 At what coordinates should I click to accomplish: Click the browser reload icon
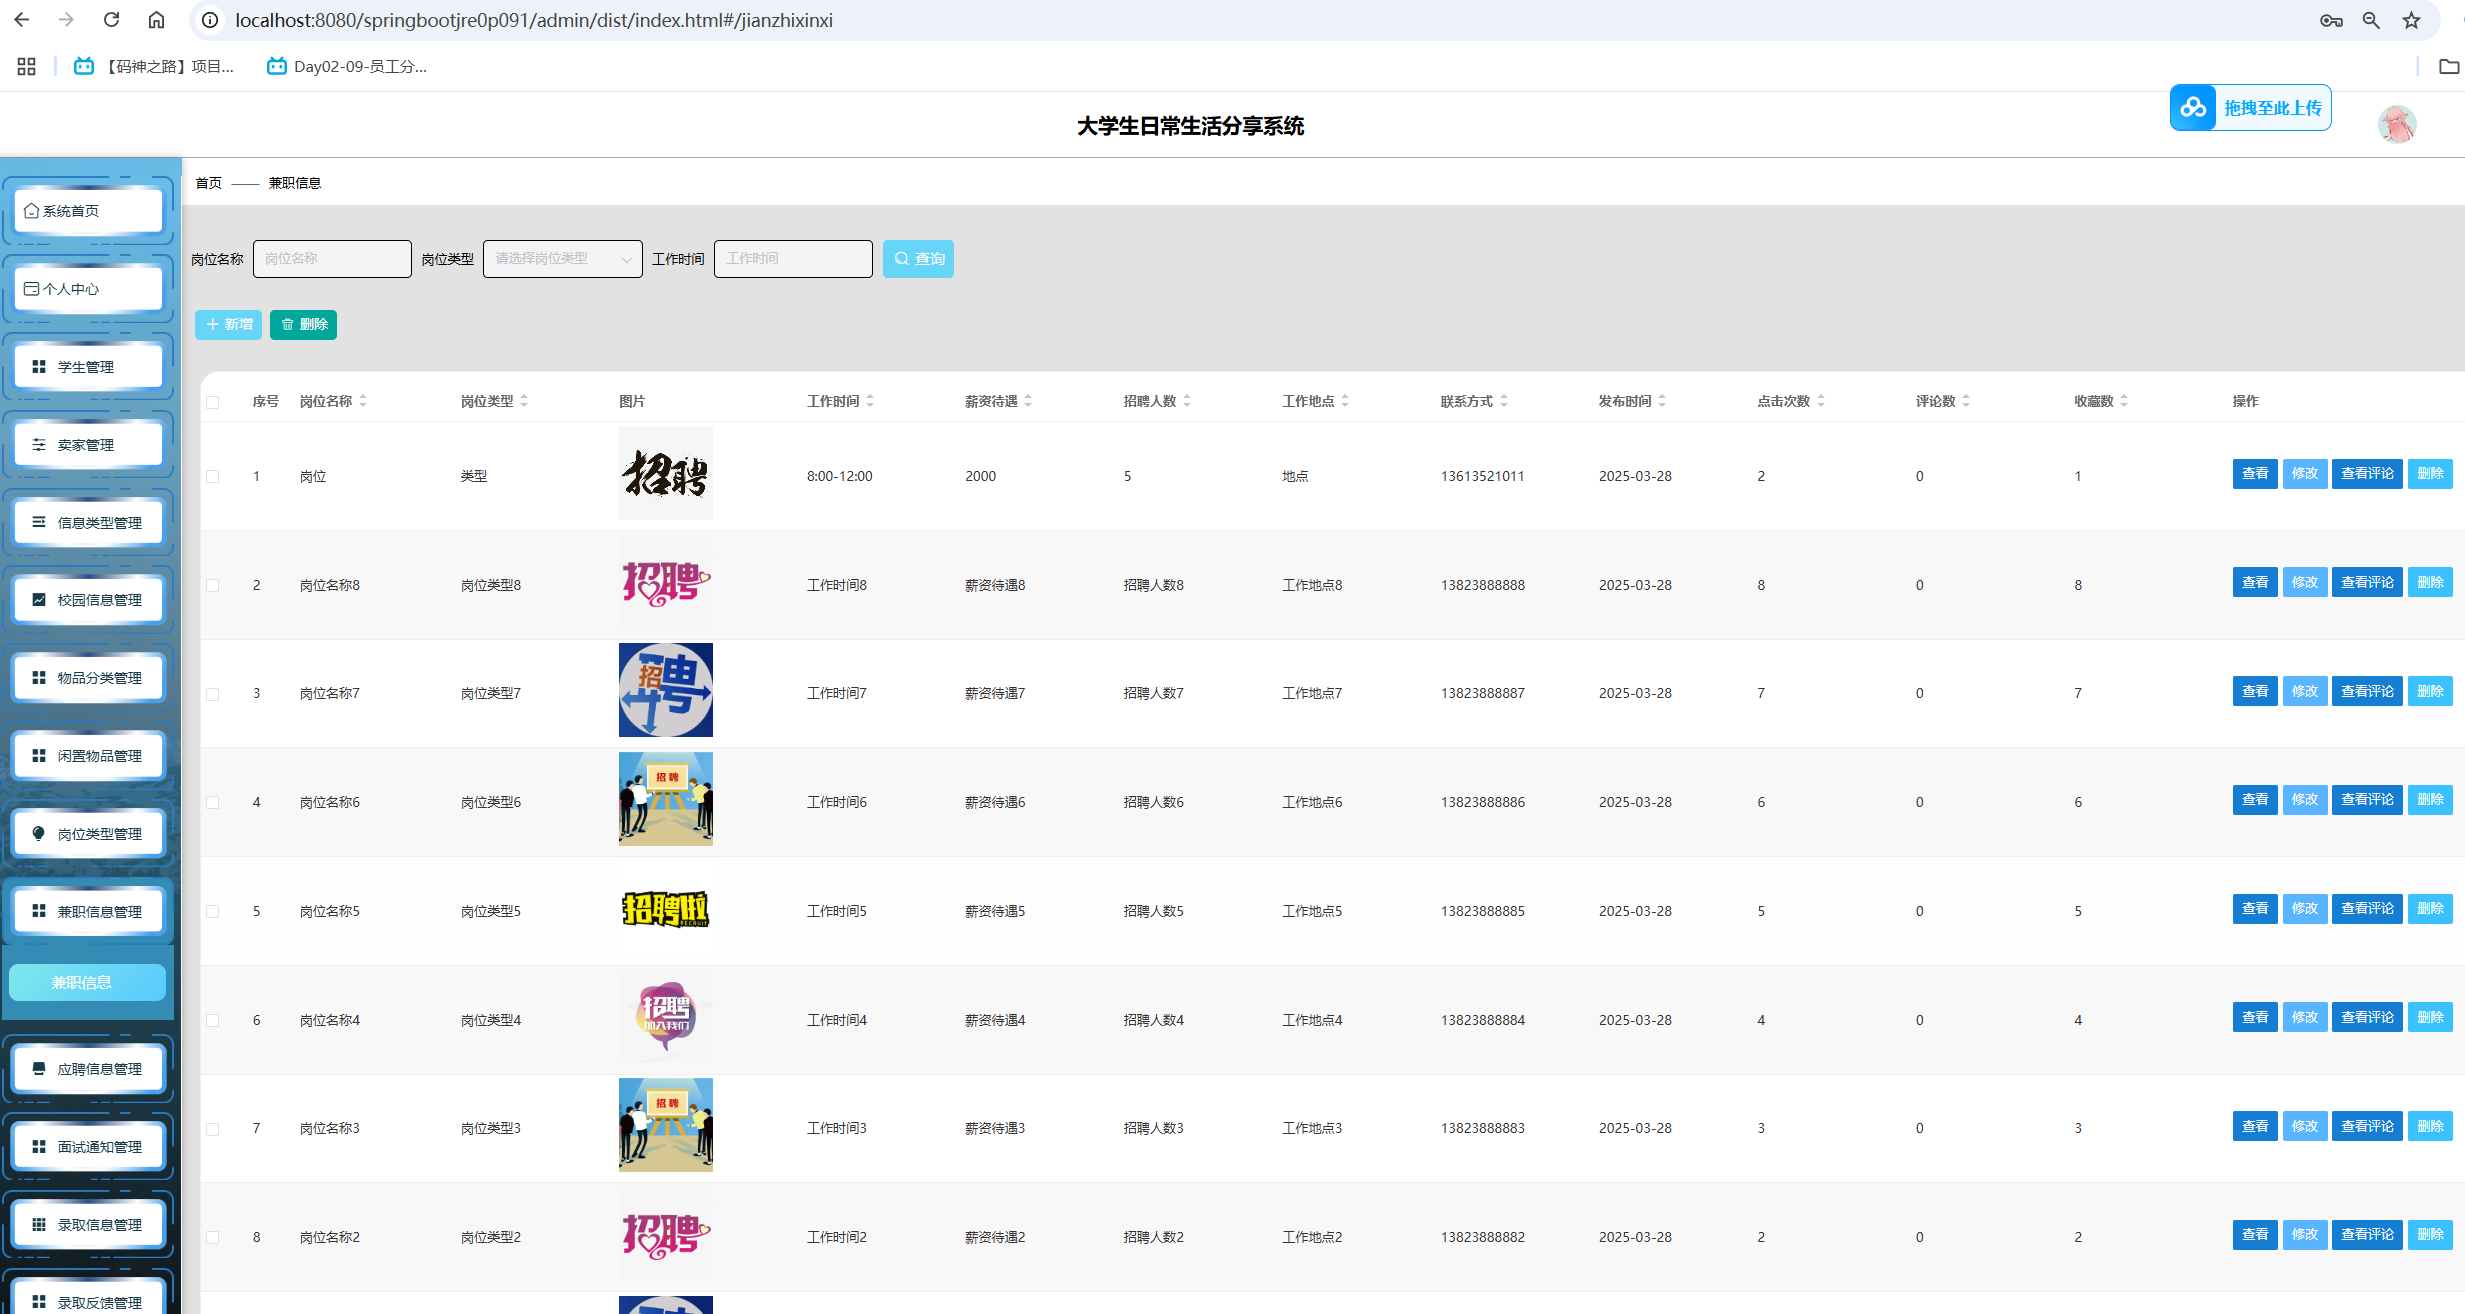pos(111,20)
